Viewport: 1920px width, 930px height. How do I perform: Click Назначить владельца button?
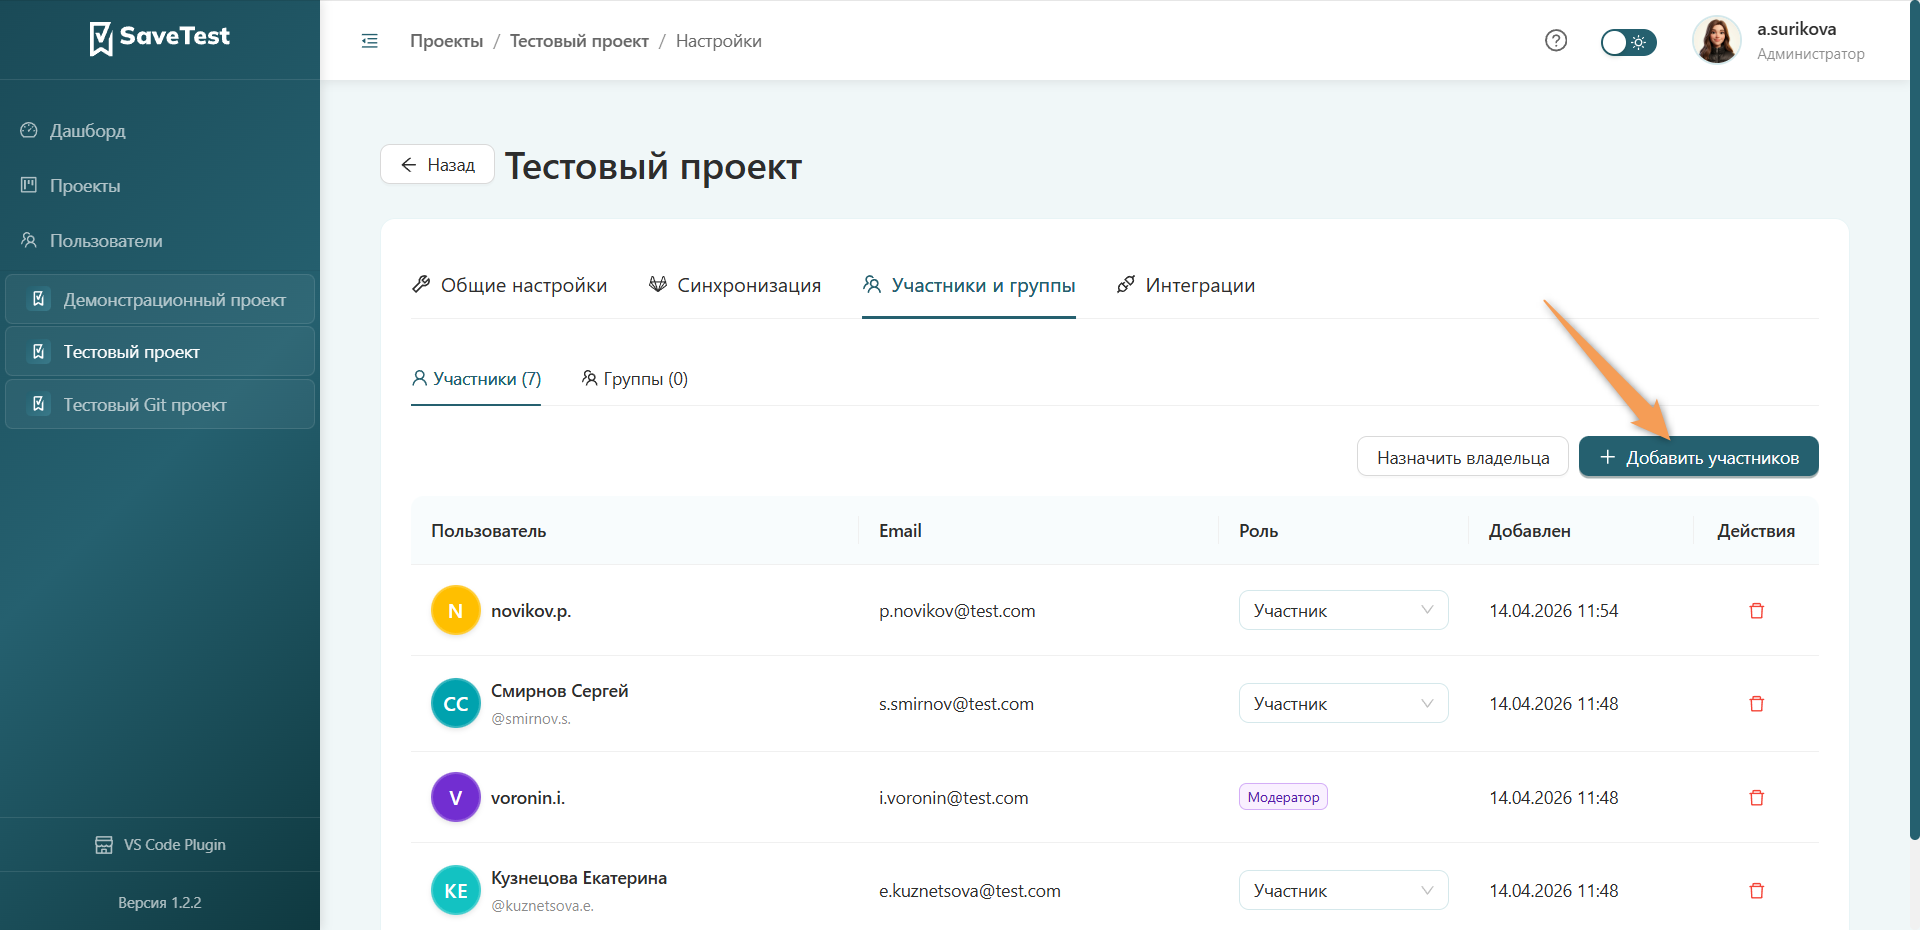click(1463, 457)
